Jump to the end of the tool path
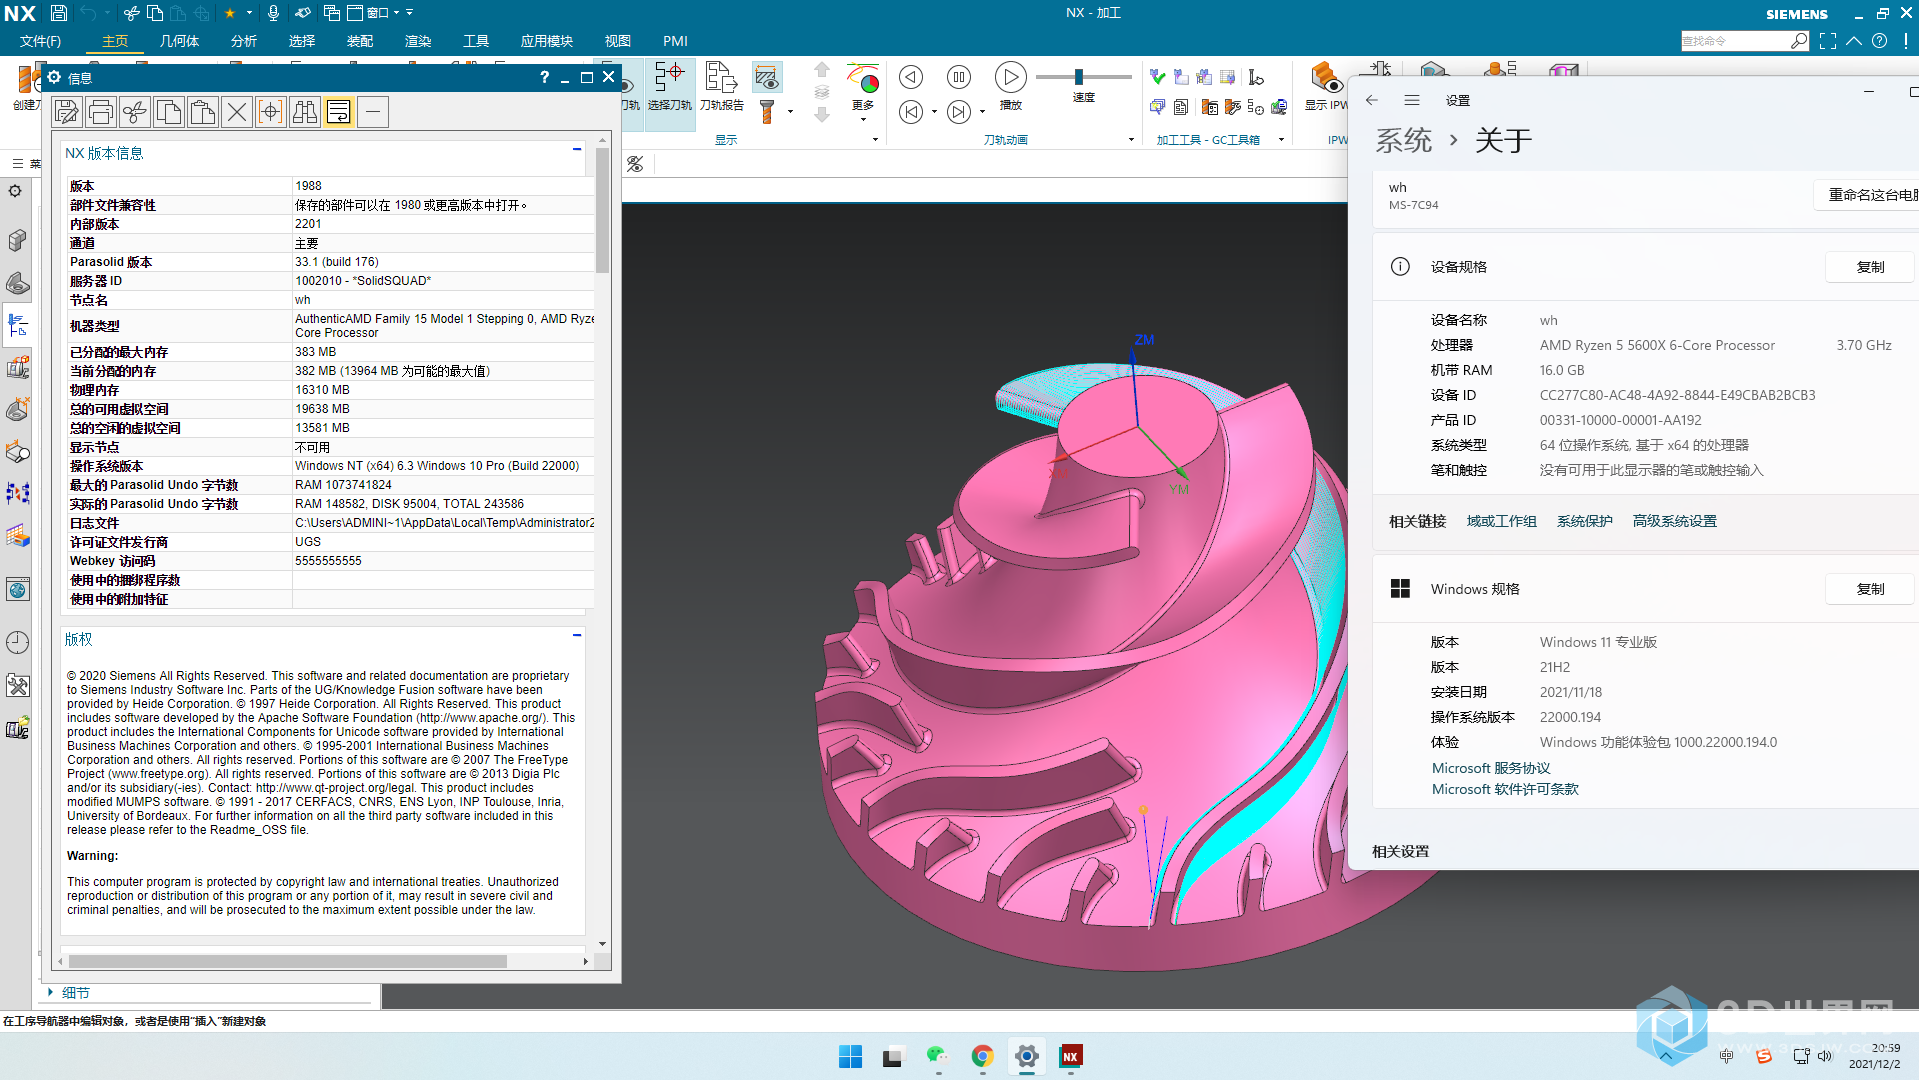Image resolution: width=1919 pixels, height=1080 pixels. pyautogui.click(x=959, y=112)
